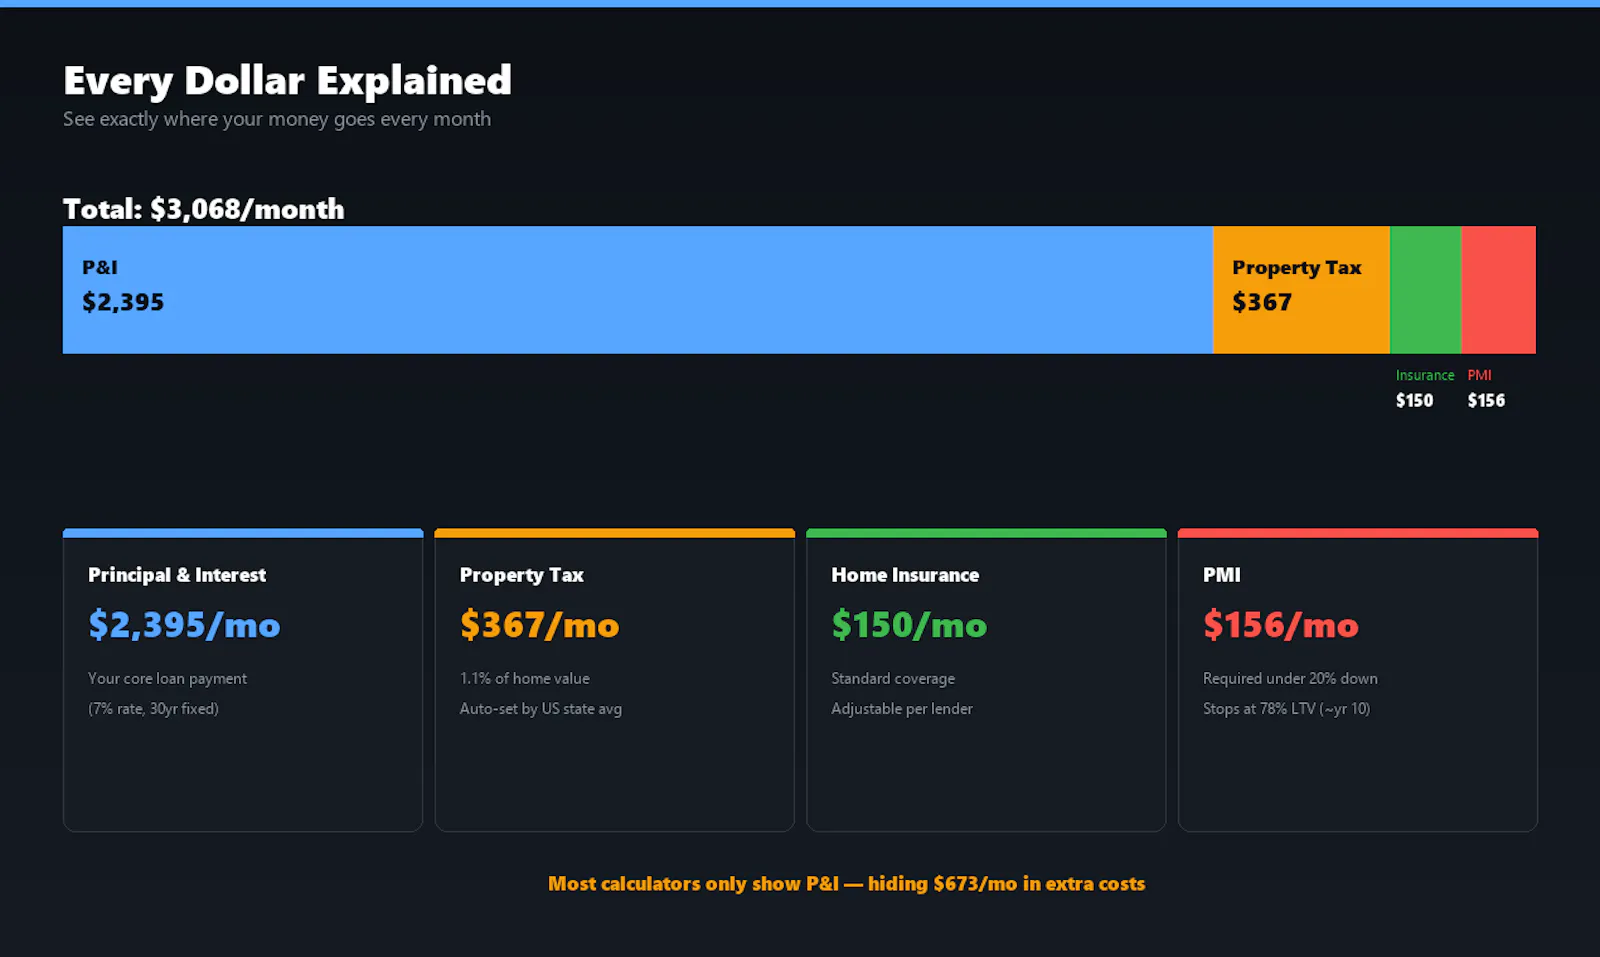1600x957 pixels.
Task: Click the blue P&I bar segment
Action: pos(638,290)
